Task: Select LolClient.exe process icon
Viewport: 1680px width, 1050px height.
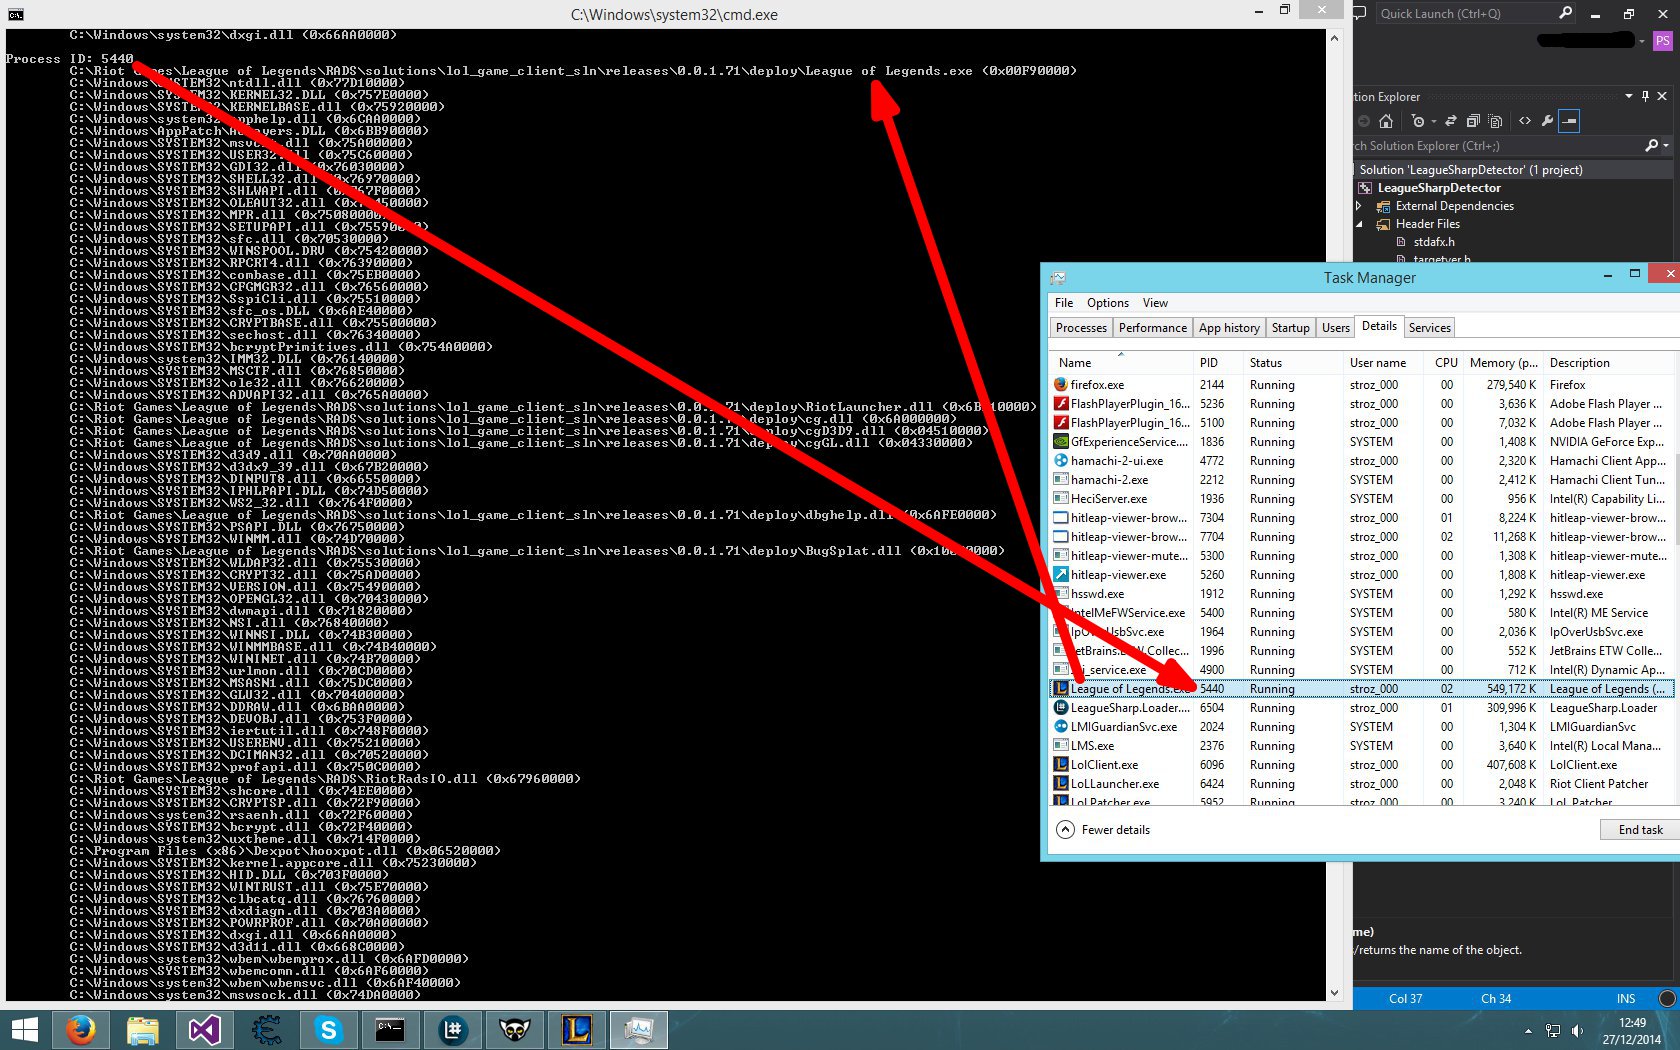Action: (1061, 765)
